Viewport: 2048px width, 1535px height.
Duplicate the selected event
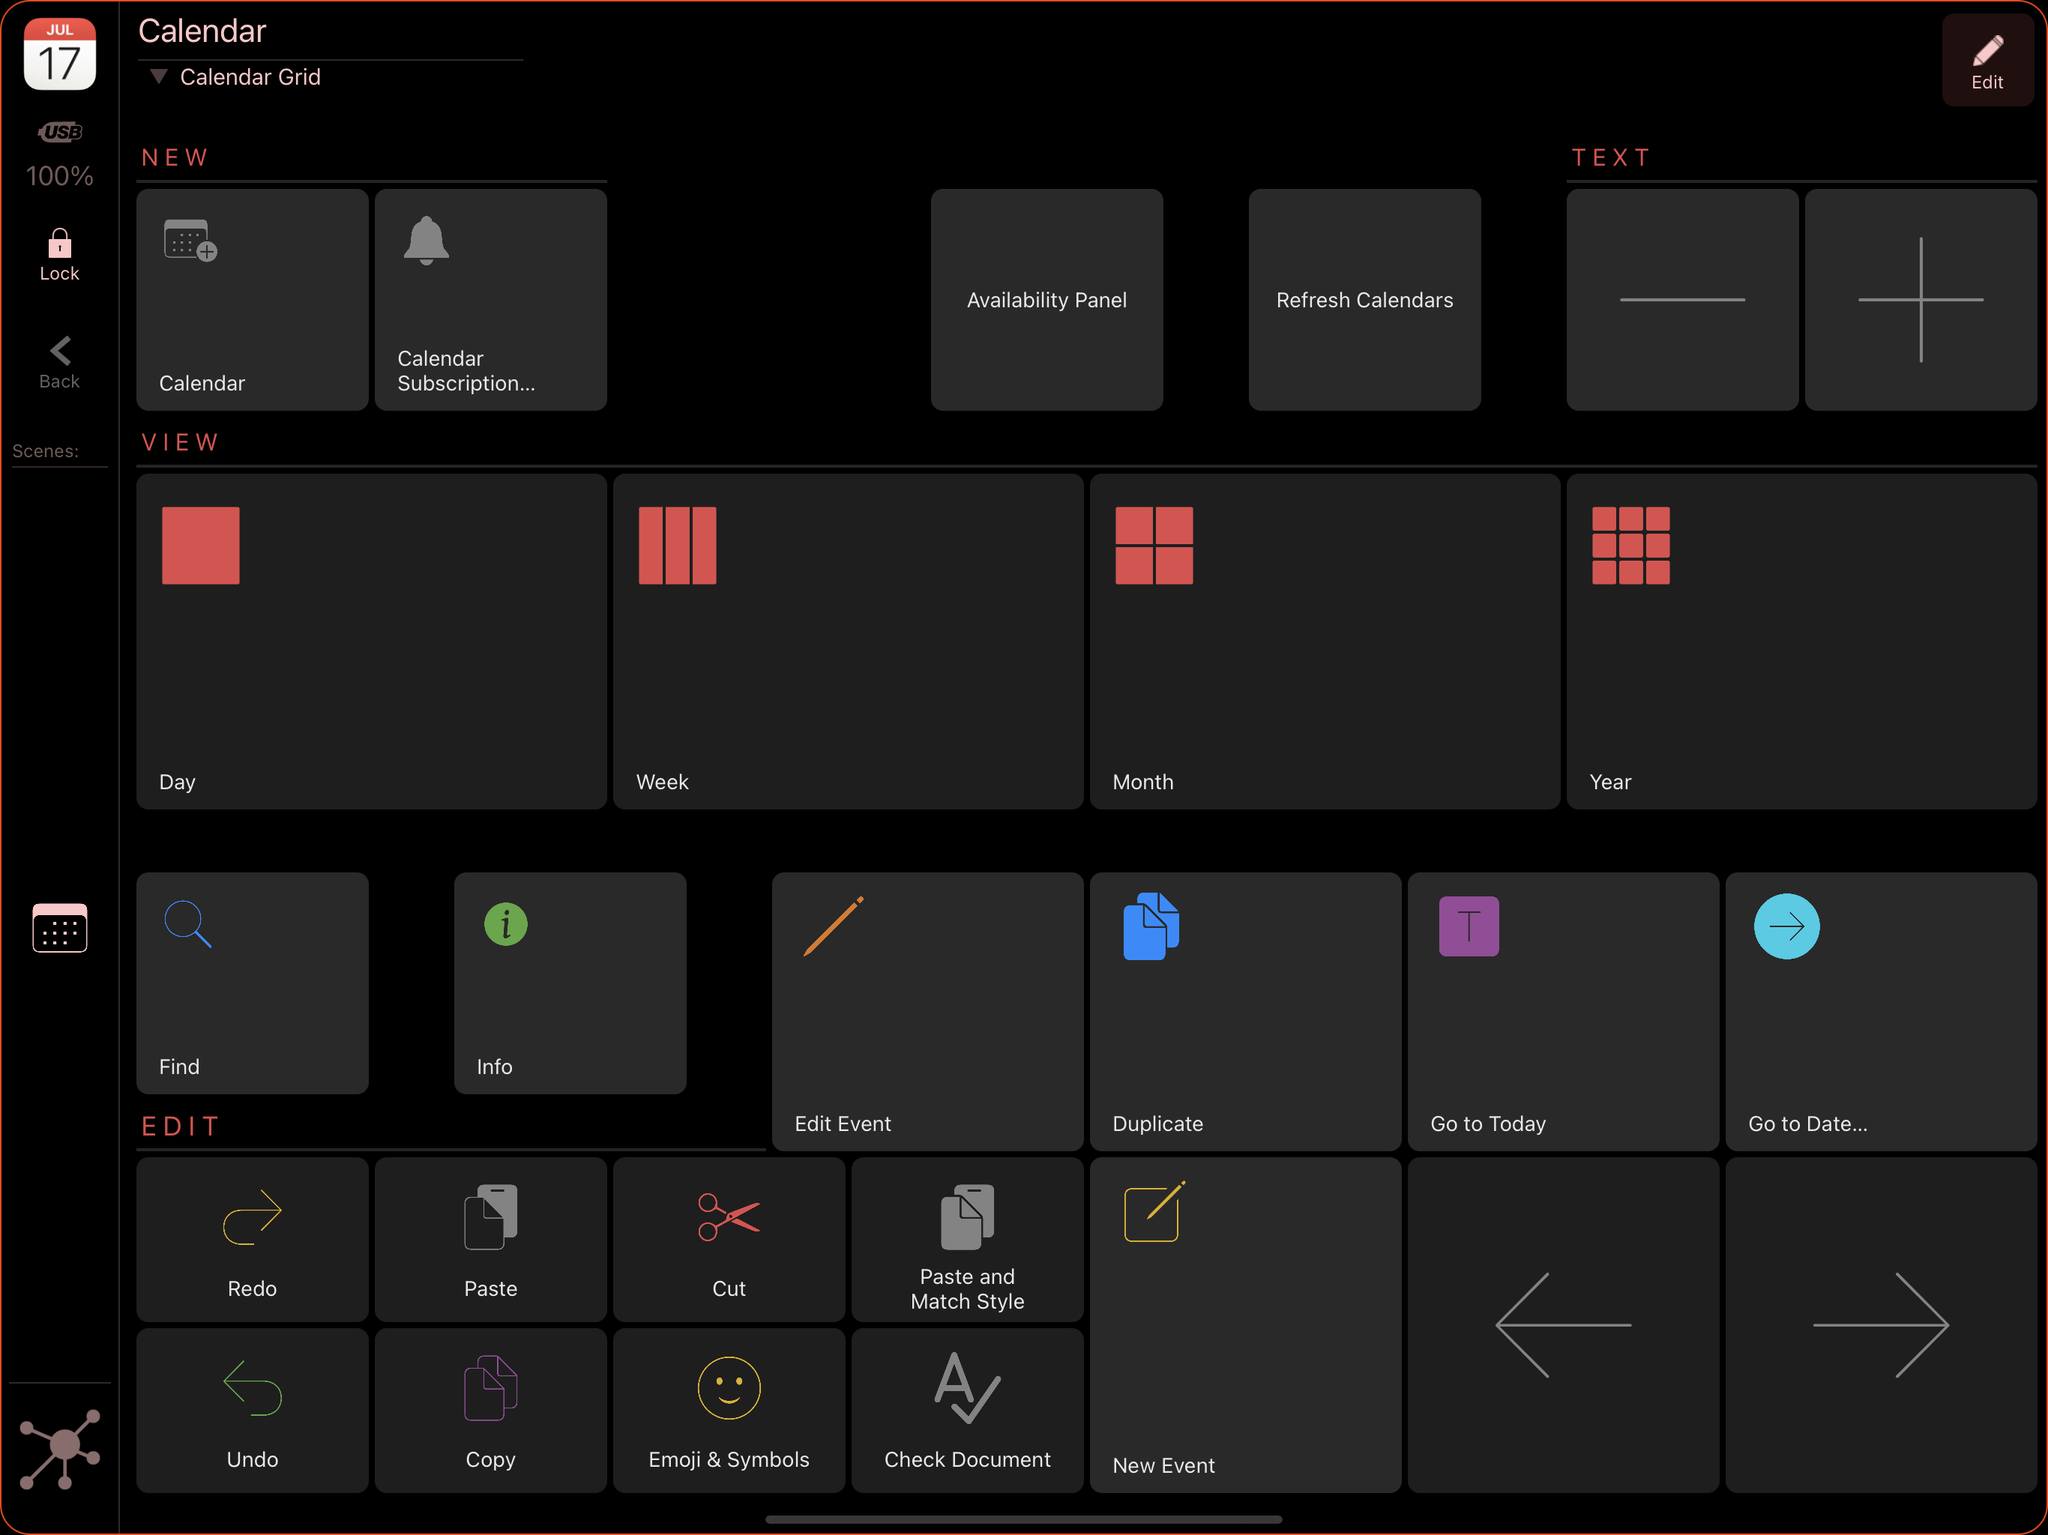(1245, 1011)
